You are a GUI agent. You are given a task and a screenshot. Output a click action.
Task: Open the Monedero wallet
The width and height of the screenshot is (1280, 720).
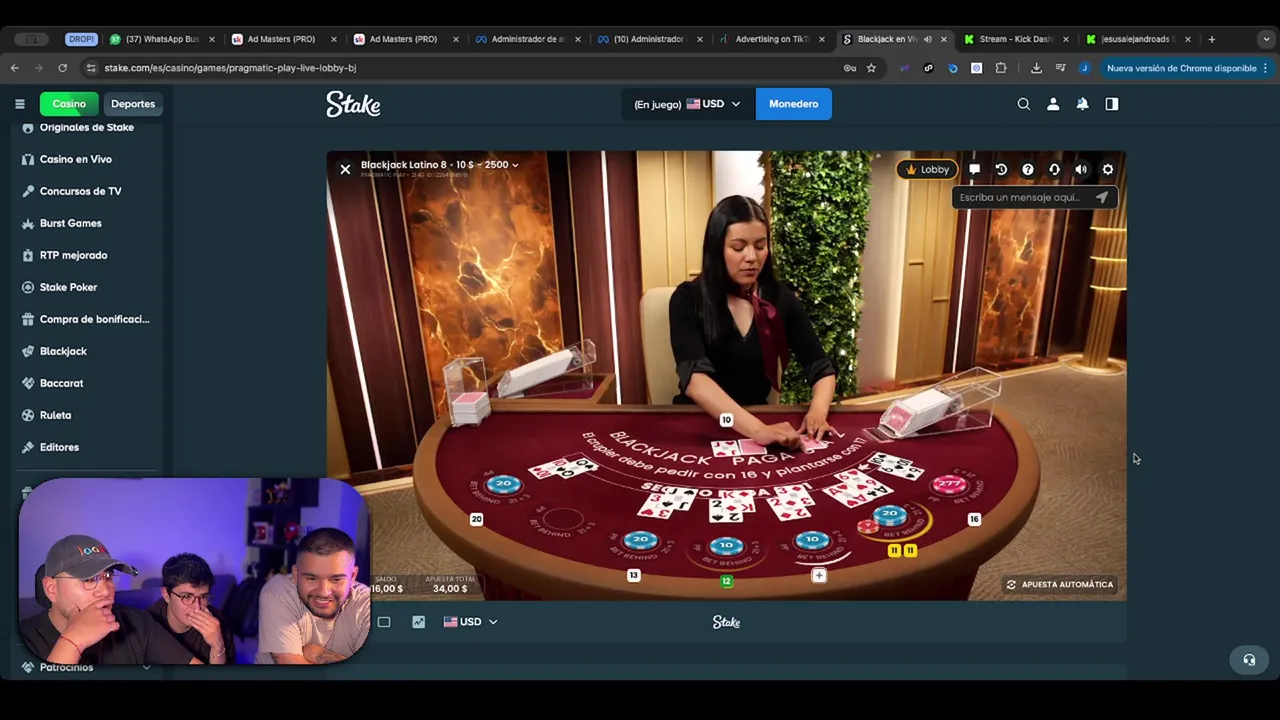[x=793, y=104]
